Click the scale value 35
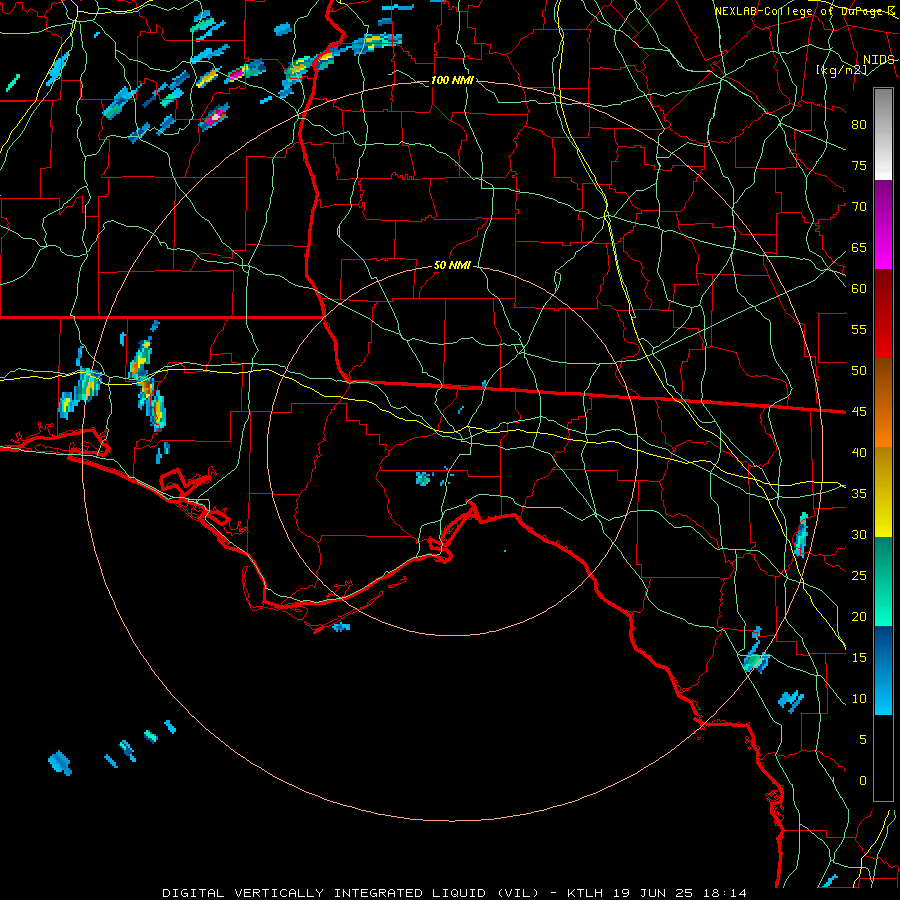The width and height of the screenshot is (900, 900). (x=859, y=494)
